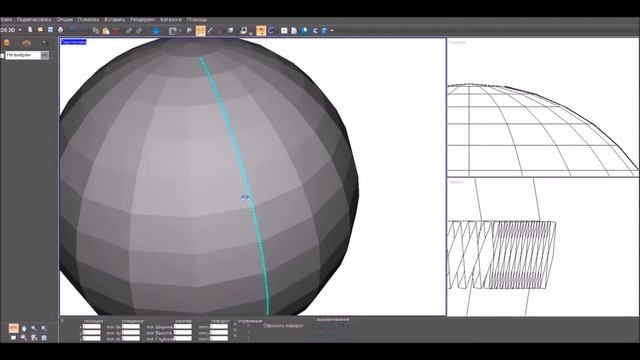Open the Редактировать menu
Screen dimensions: 640x360
point(34,20)
